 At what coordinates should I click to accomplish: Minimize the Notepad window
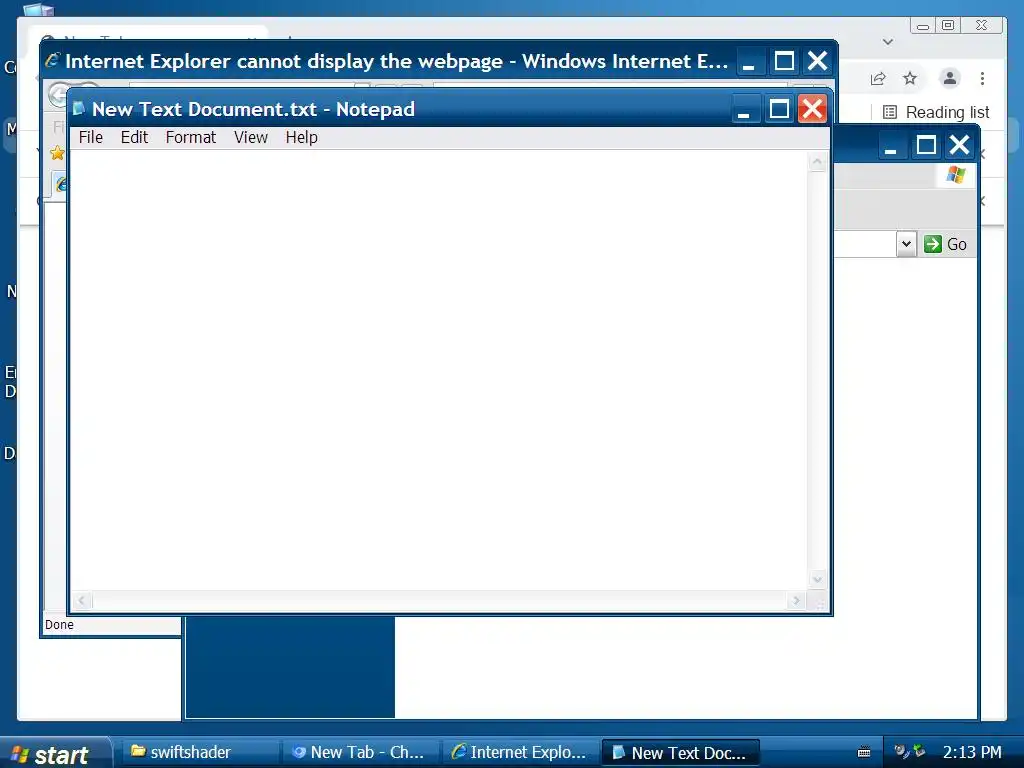[x=744, y=109]
